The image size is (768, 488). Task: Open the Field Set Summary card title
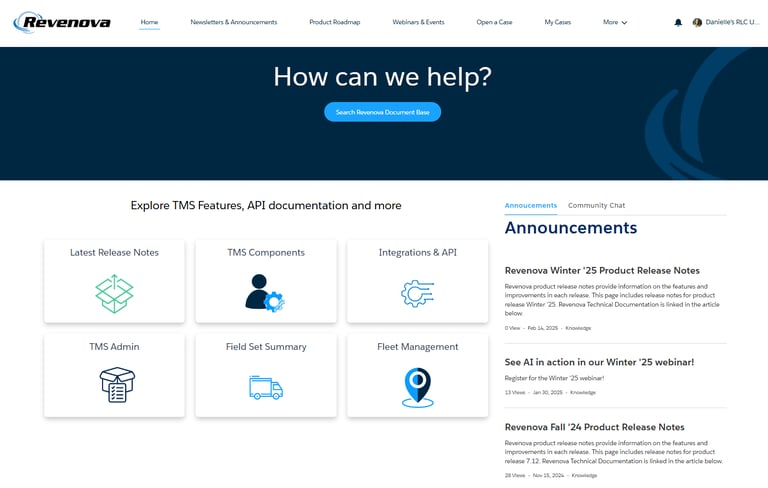click(266, 347)
